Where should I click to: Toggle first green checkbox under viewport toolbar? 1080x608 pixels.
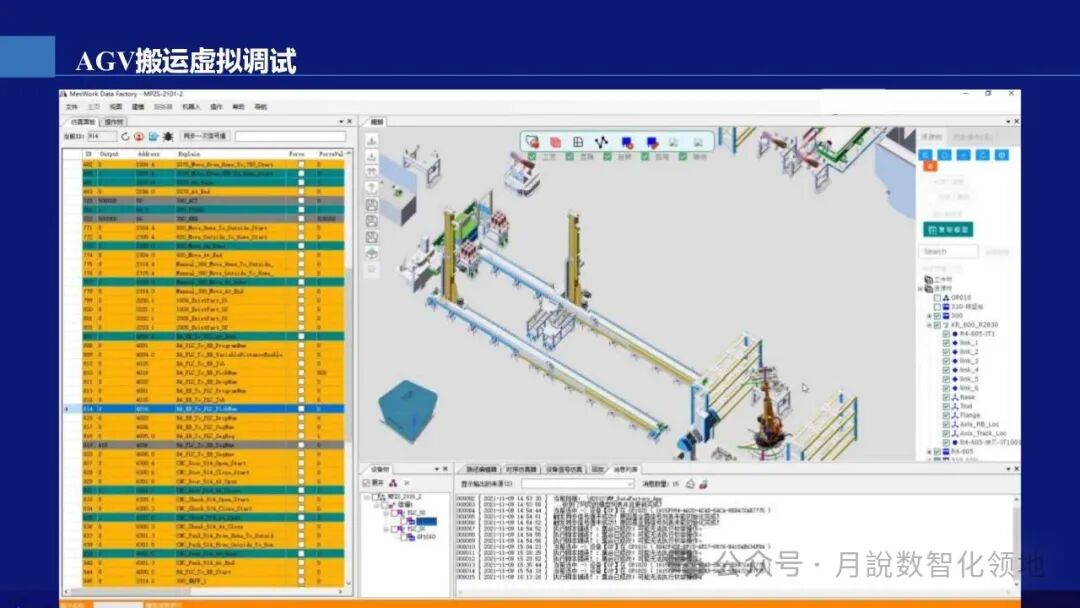pos(532,157)
